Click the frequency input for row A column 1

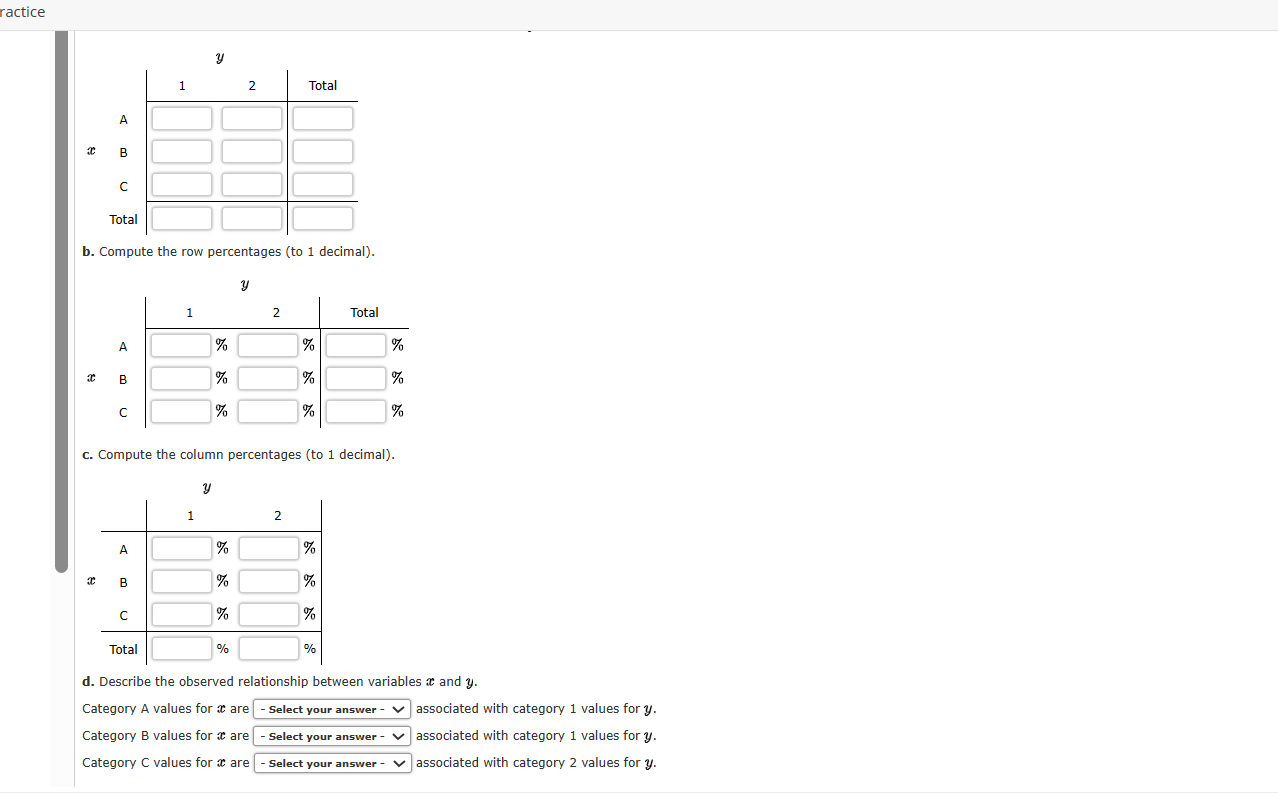pos(181,117)
